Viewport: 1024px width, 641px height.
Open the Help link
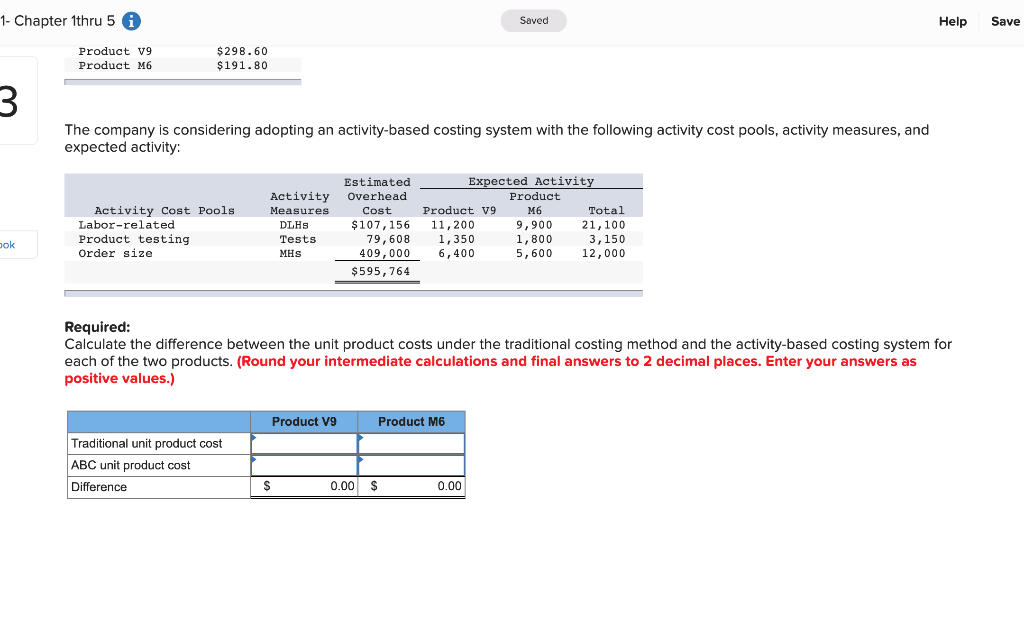[x=952, y=22]
